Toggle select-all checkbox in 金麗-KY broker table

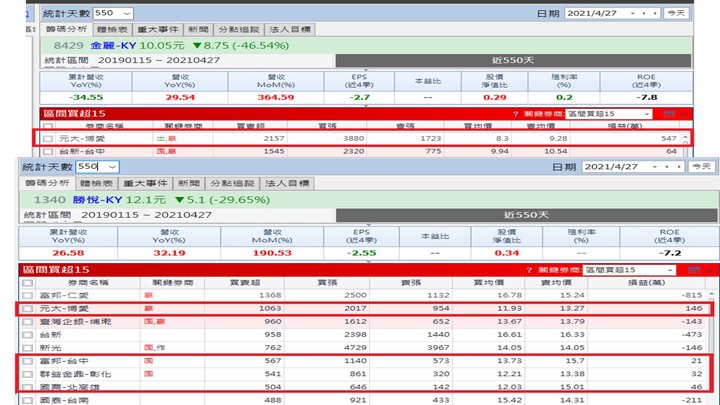coord(48,126)
